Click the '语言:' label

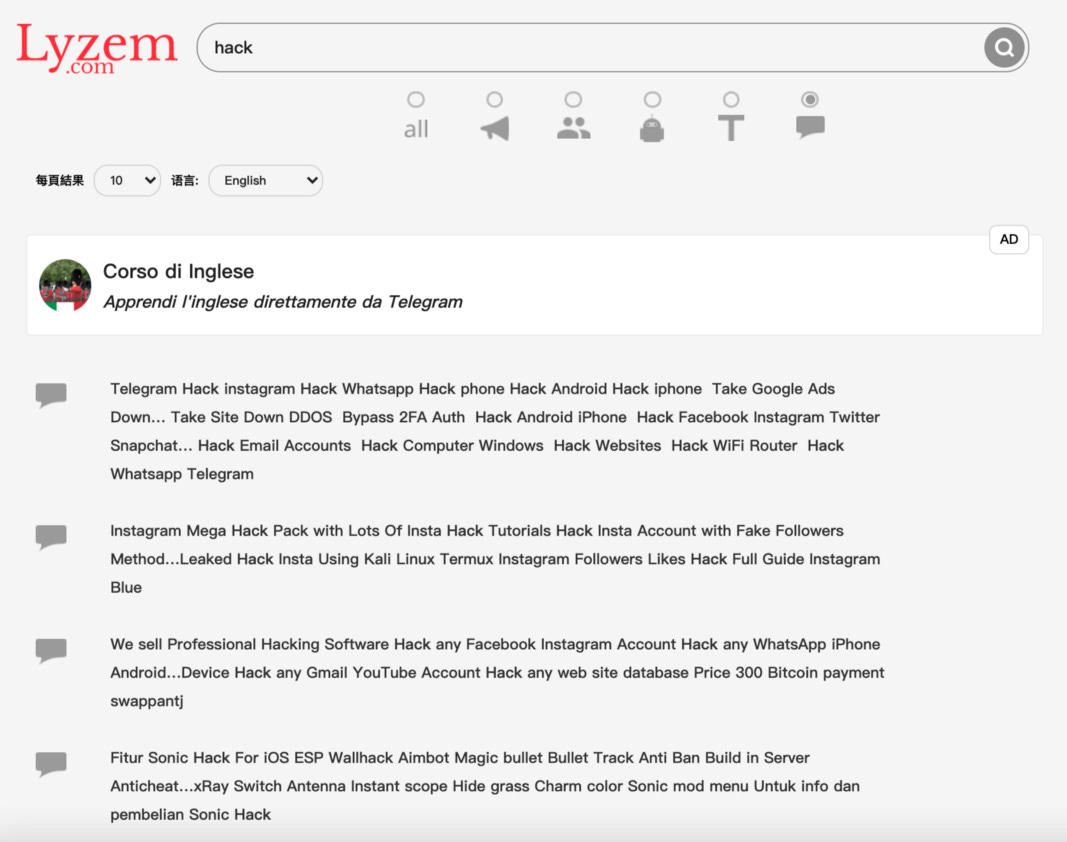[184, 180]
